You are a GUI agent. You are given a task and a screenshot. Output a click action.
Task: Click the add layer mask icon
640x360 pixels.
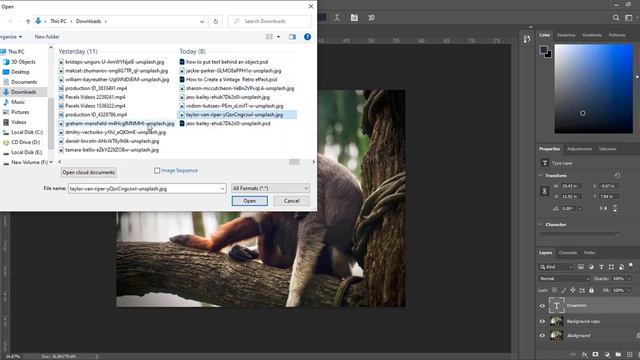coord(596,355)
